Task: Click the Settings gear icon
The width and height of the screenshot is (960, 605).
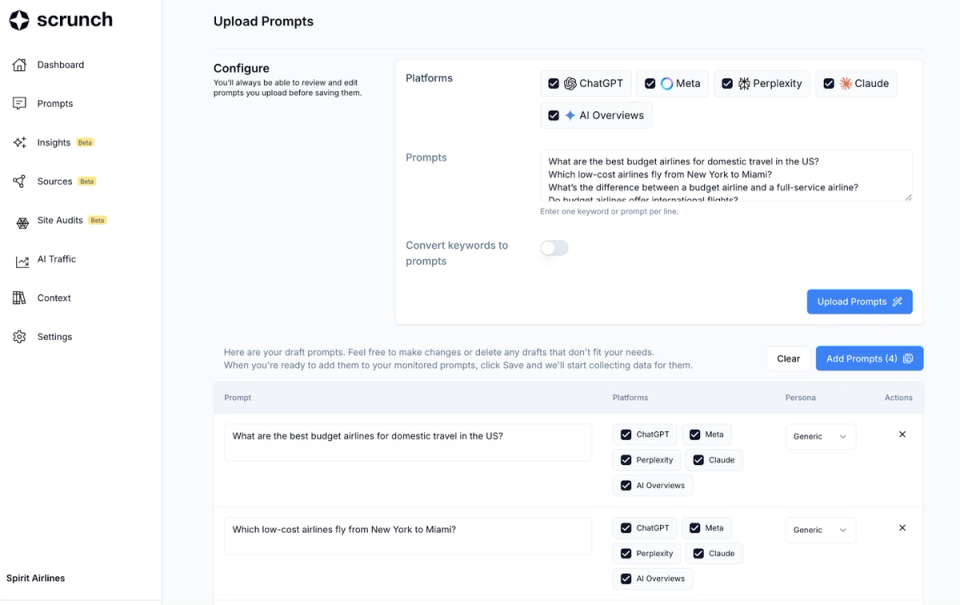Action: tap(20, 337)
